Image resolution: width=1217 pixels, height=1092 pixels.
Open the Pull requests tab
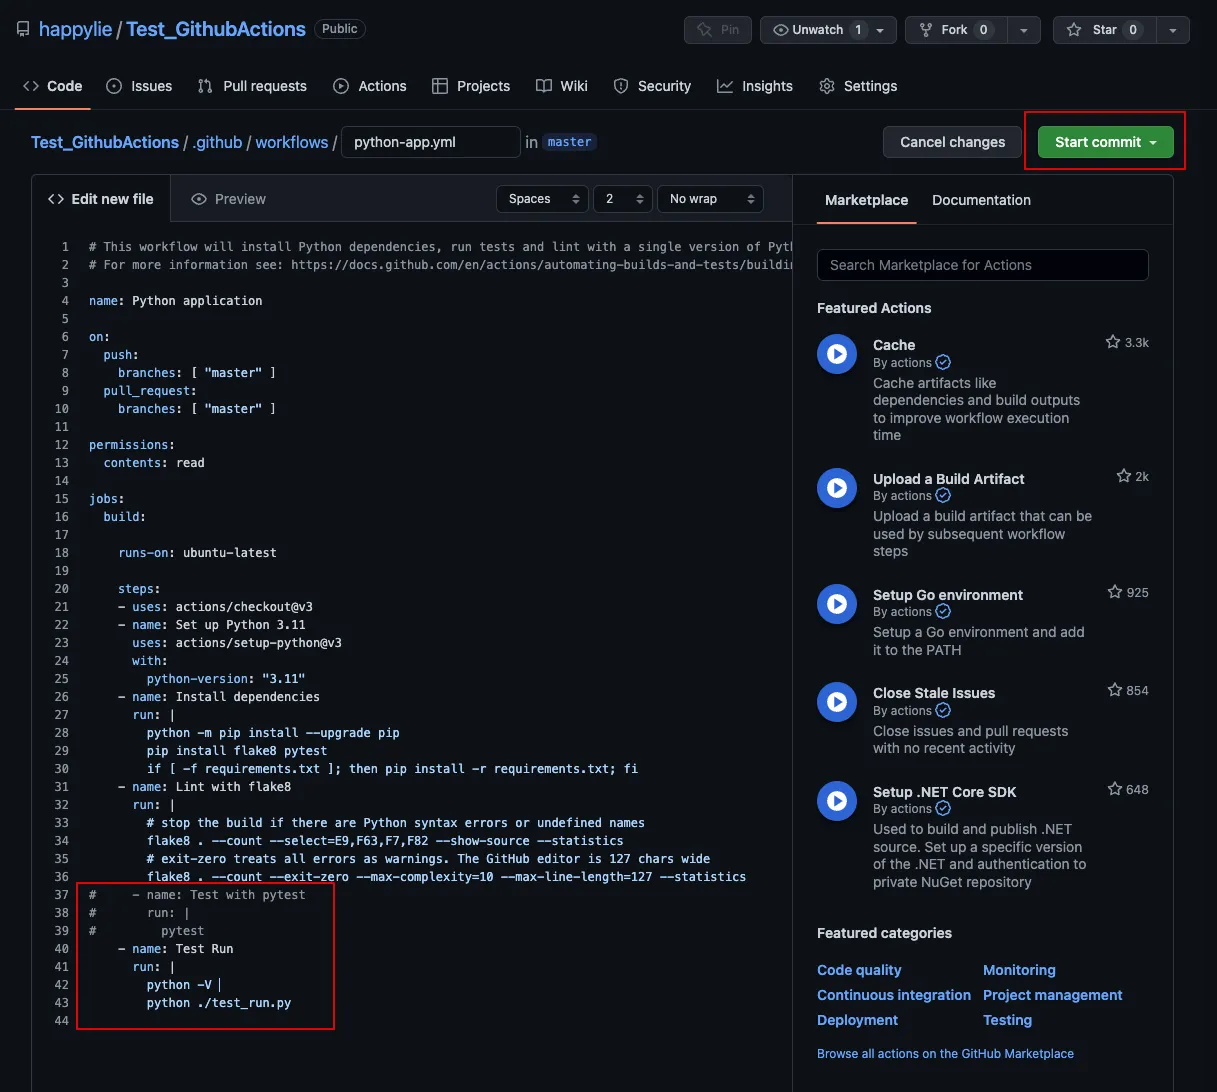coord(252,86)
